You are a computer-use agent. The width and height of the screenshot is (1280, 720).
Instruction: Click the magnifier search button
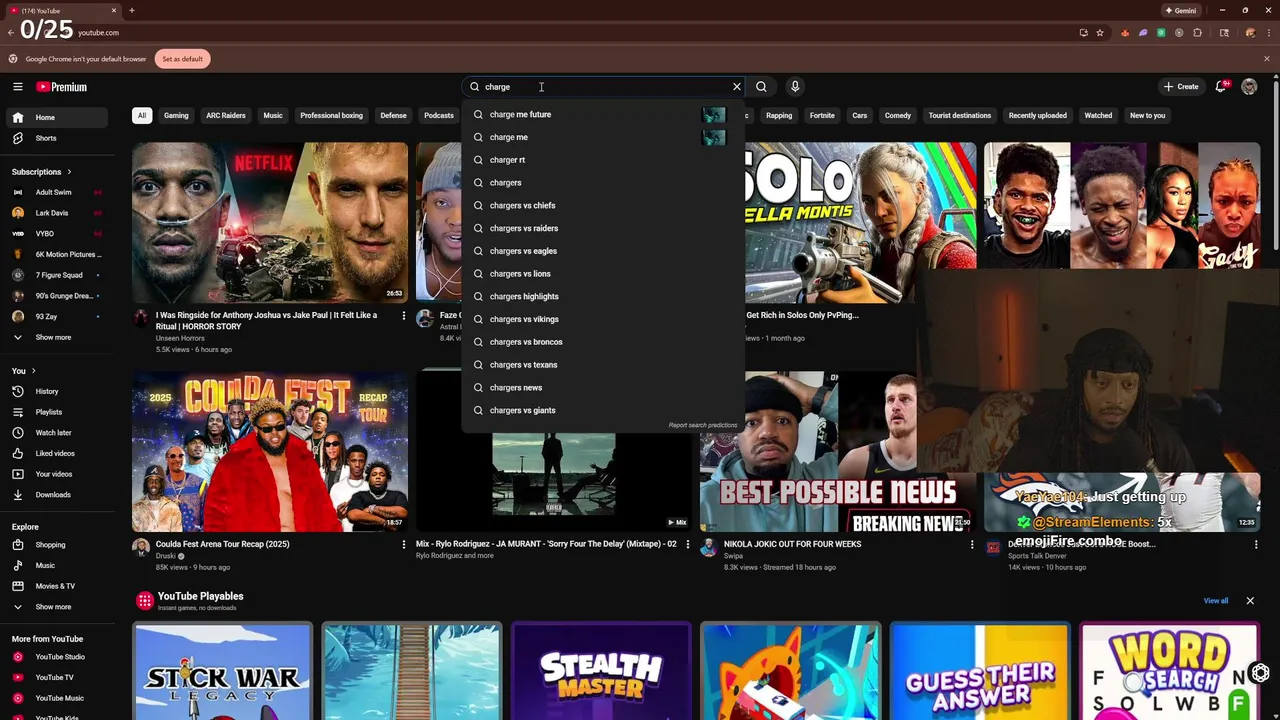(761, 87)
